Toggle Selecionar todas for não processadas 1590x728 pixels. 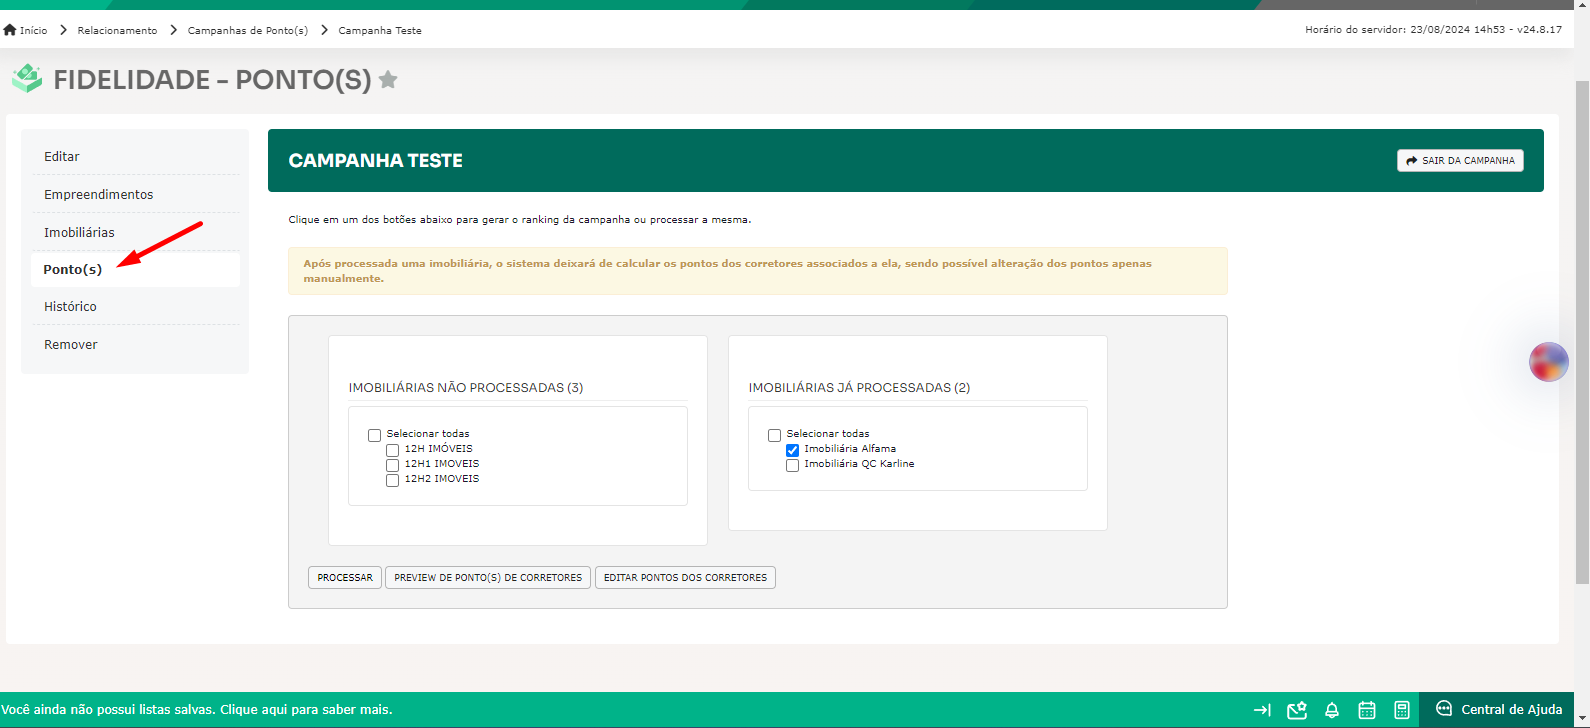coord(375,435)
